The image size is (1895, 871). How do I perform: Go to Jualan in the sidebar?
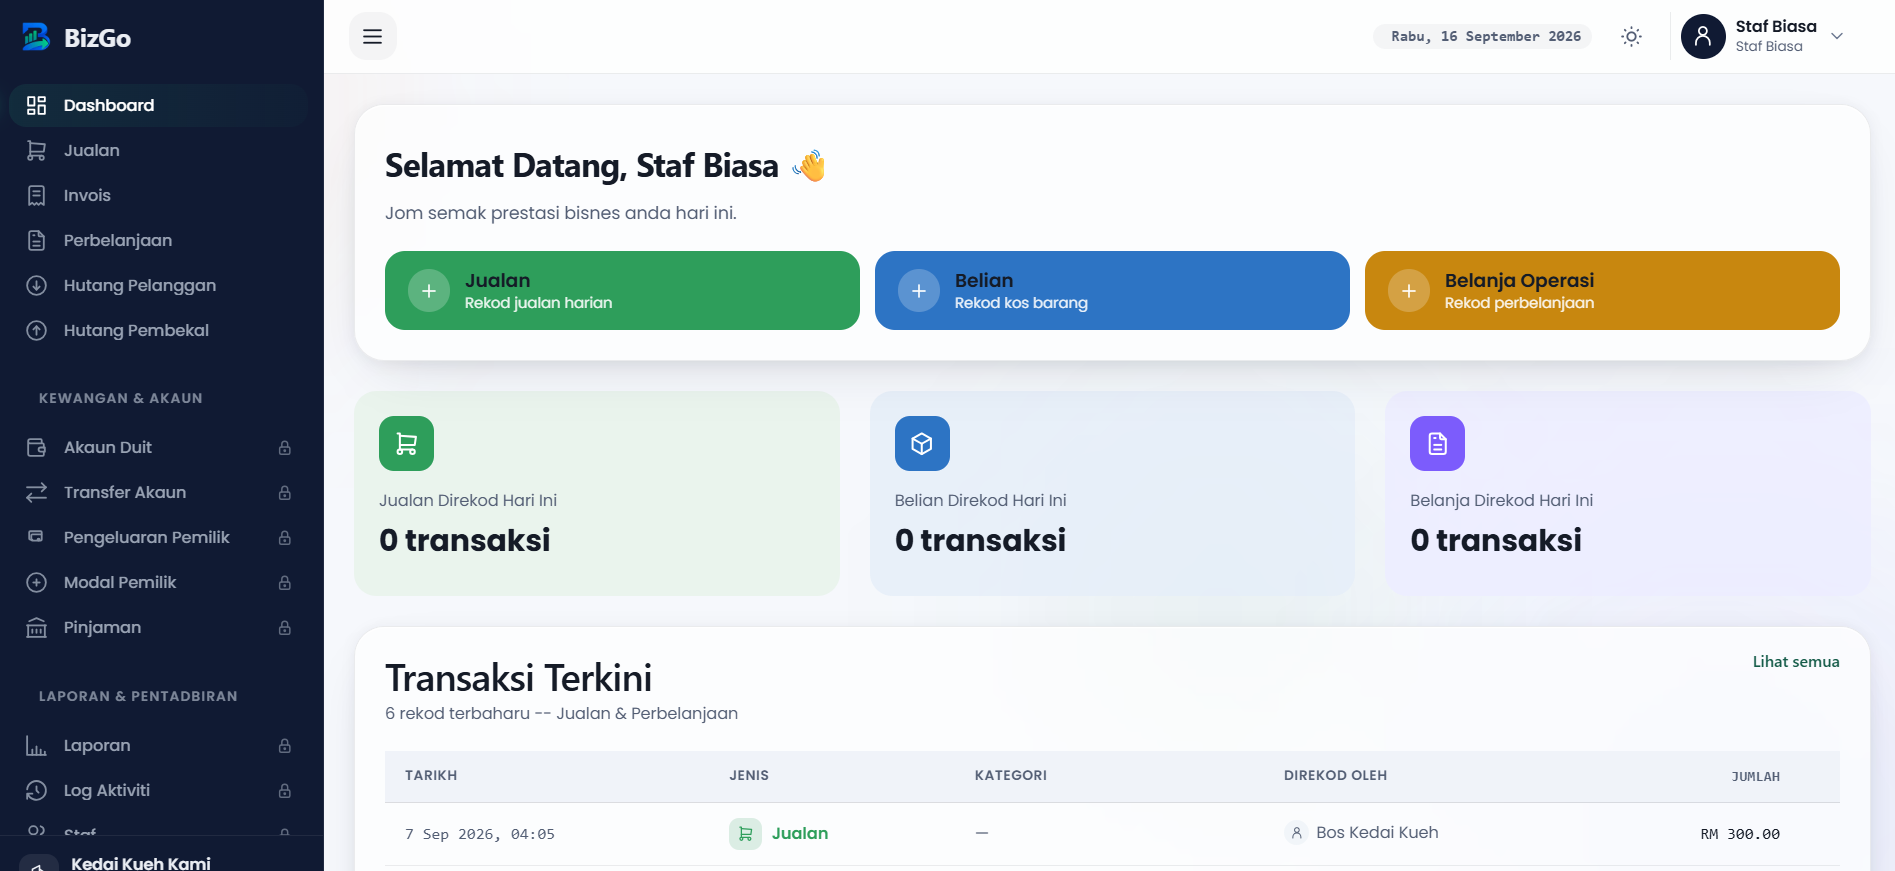coord(158,150)
